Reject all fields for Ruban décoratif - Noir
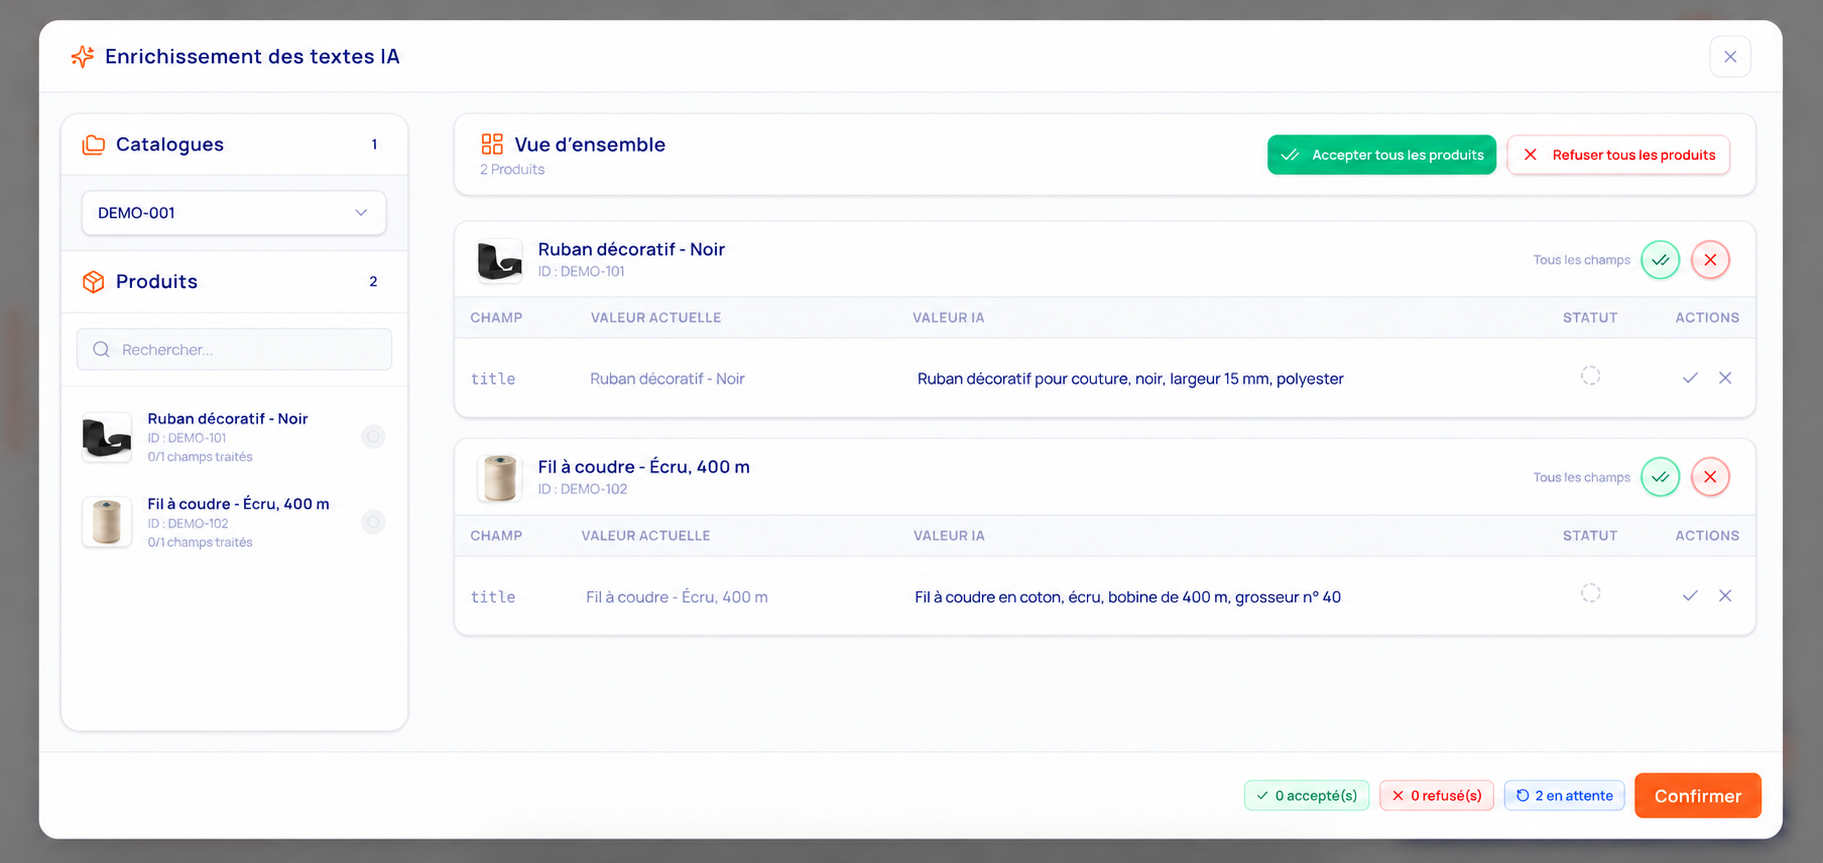The height and width of the screenshot is (863, 1823). tap(1710, 260)
